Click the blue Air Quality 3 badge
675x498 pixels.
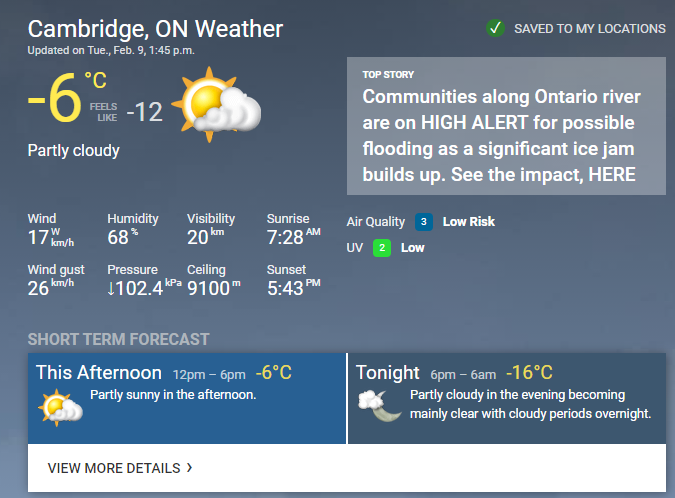pos(424,222)
